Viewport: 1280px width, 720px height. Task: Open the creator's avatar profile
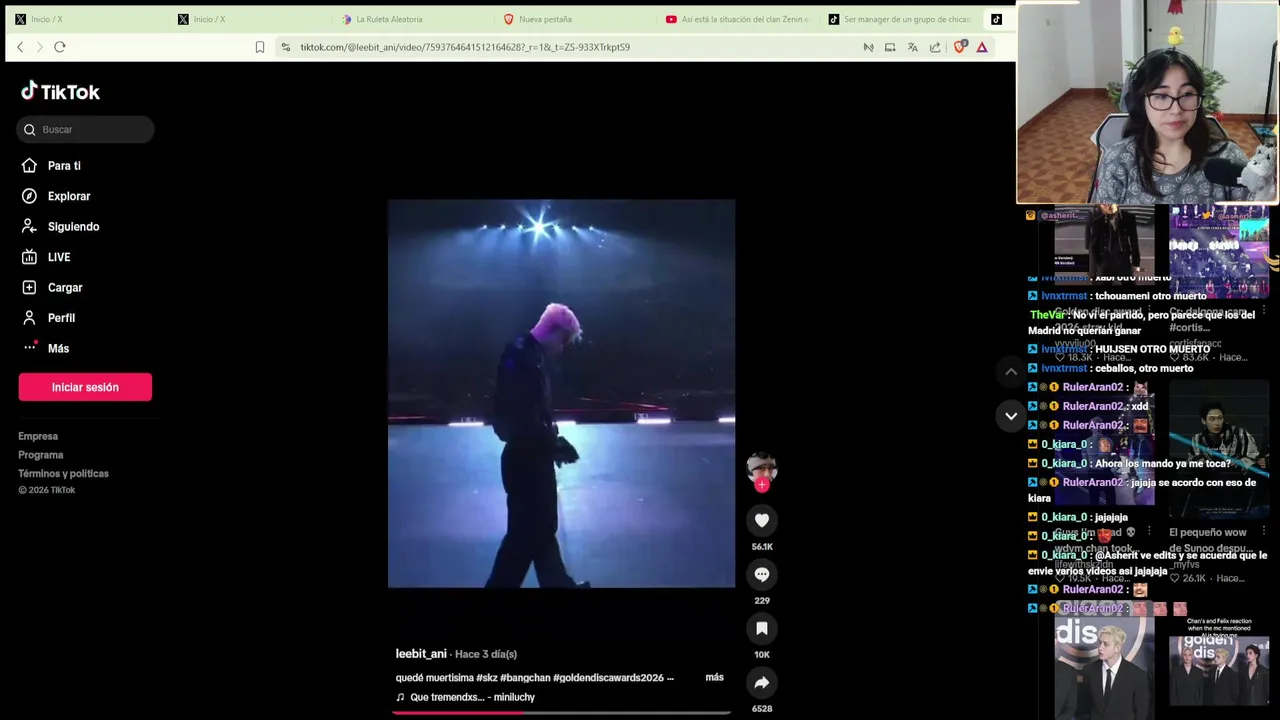(762, 467)
